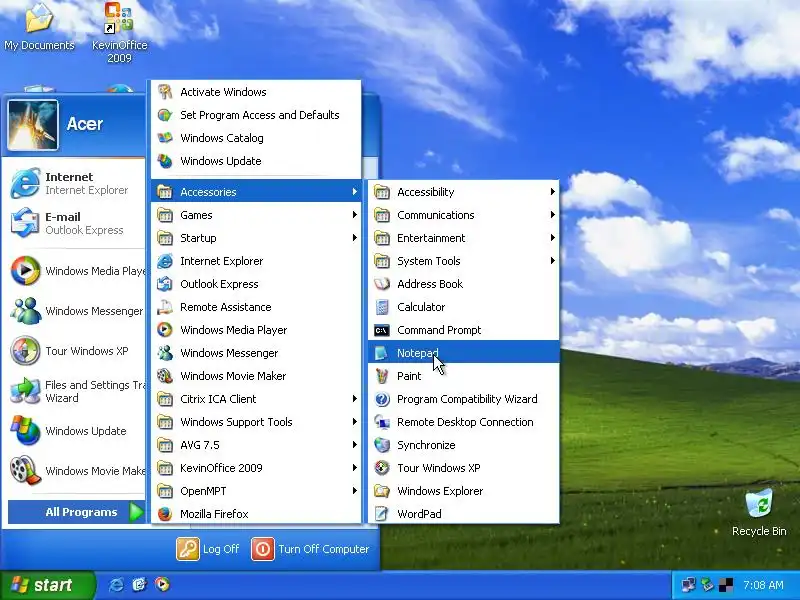Click the start button on taskbar

(47, 585)
